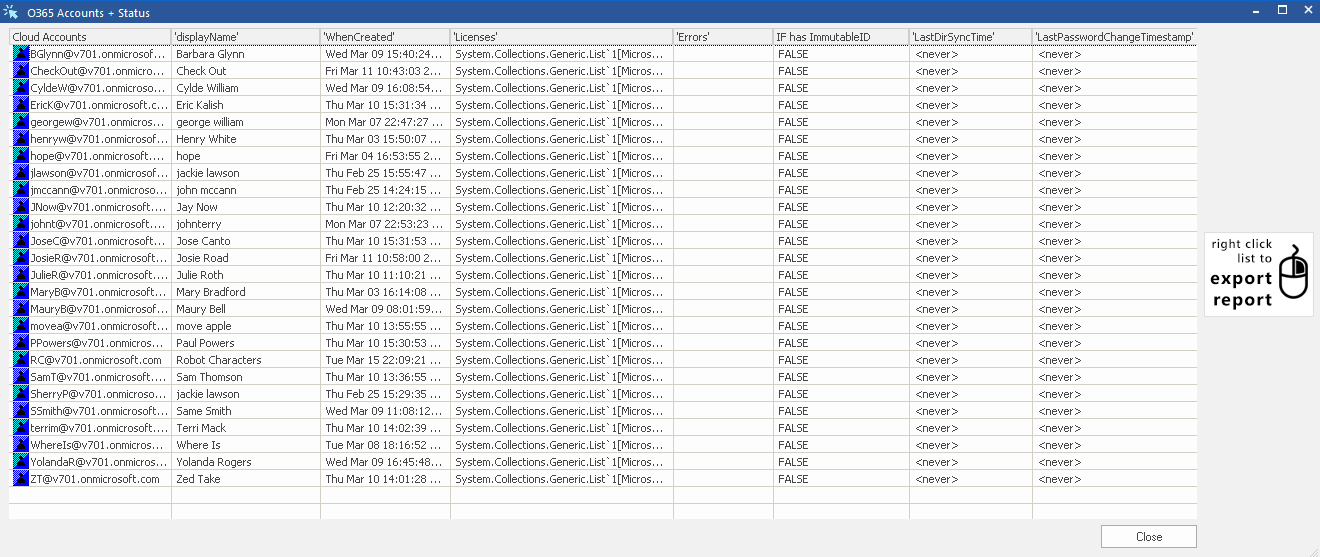The height and width of the screenshot is (557, 1320).
Task: Sort list by 'WhenCreated' column header
Action: coord(385,37)
